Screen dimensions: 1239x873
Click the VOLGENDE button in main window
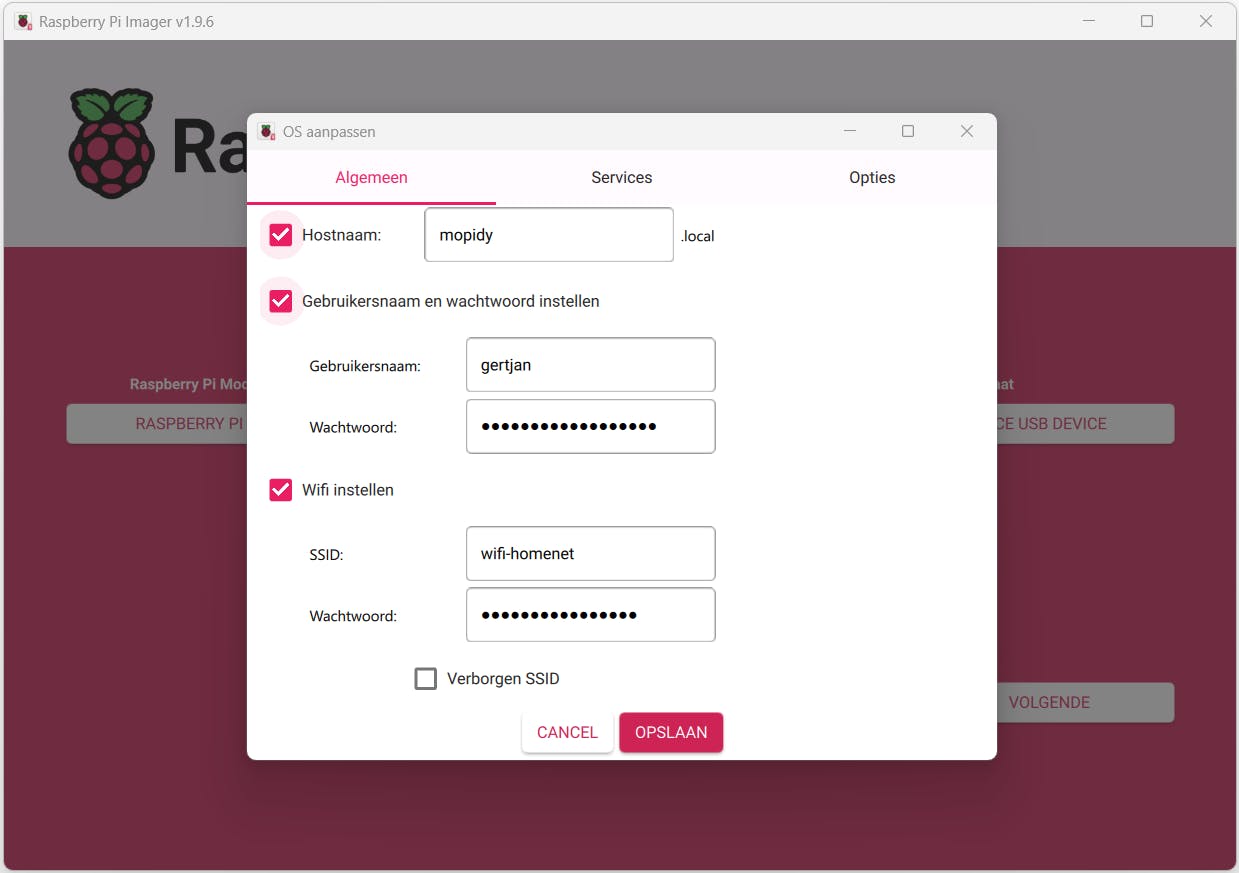1085,702
